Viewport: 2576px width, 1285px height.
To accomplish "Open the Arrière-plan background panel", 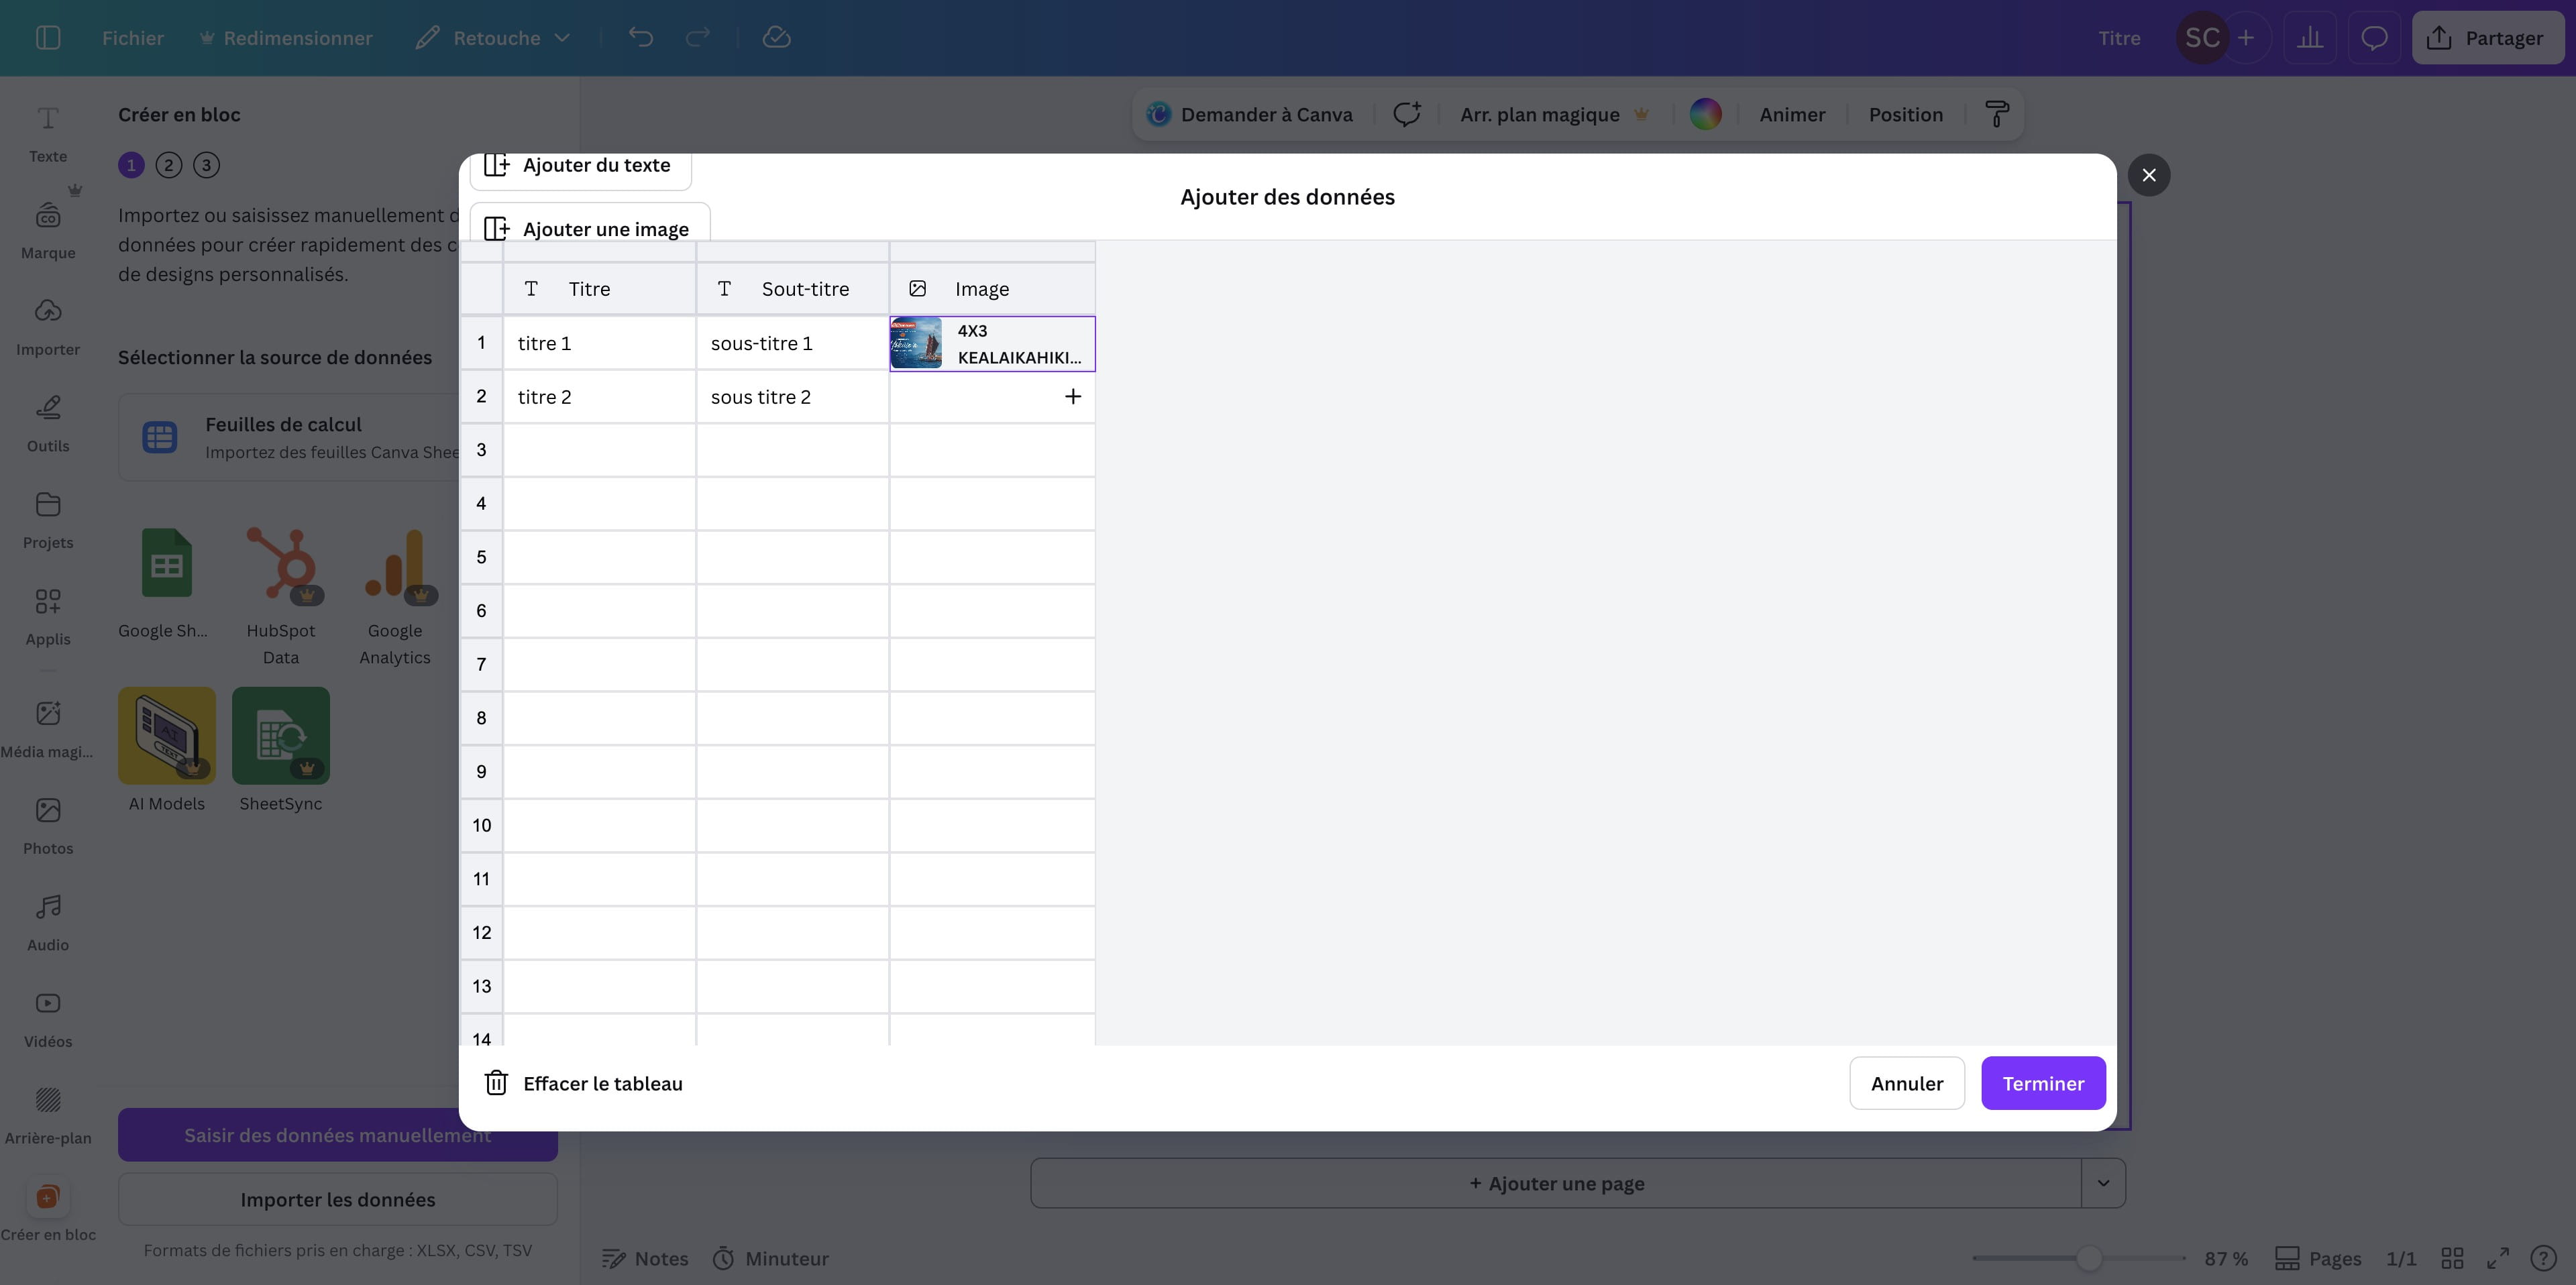I will coord(48,1116).
